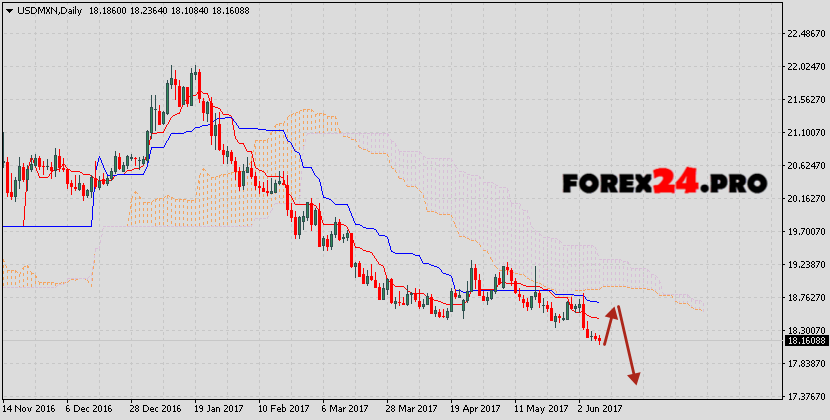This screenshot has height=420, width=830.
Task: Select the 2 Jun 2017 date label
Action: pos(600,409)
